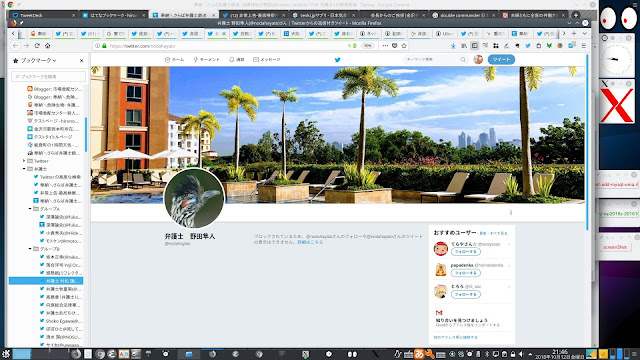
Task: List all Firefox tabs dropdown
Action: (584, 33)
